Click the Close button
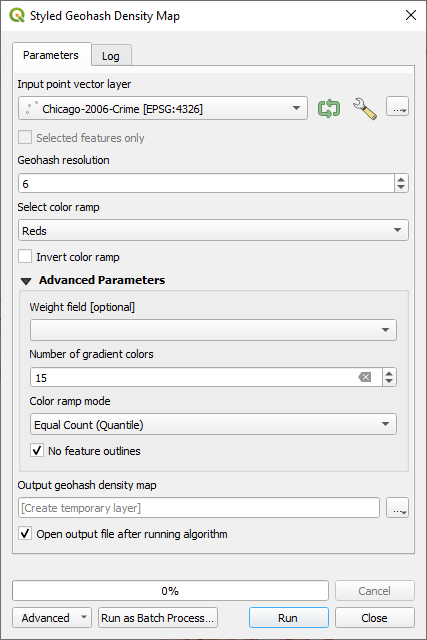Image resolution: width=427 pixels, height=640 pixels. (x=375, y=618)
